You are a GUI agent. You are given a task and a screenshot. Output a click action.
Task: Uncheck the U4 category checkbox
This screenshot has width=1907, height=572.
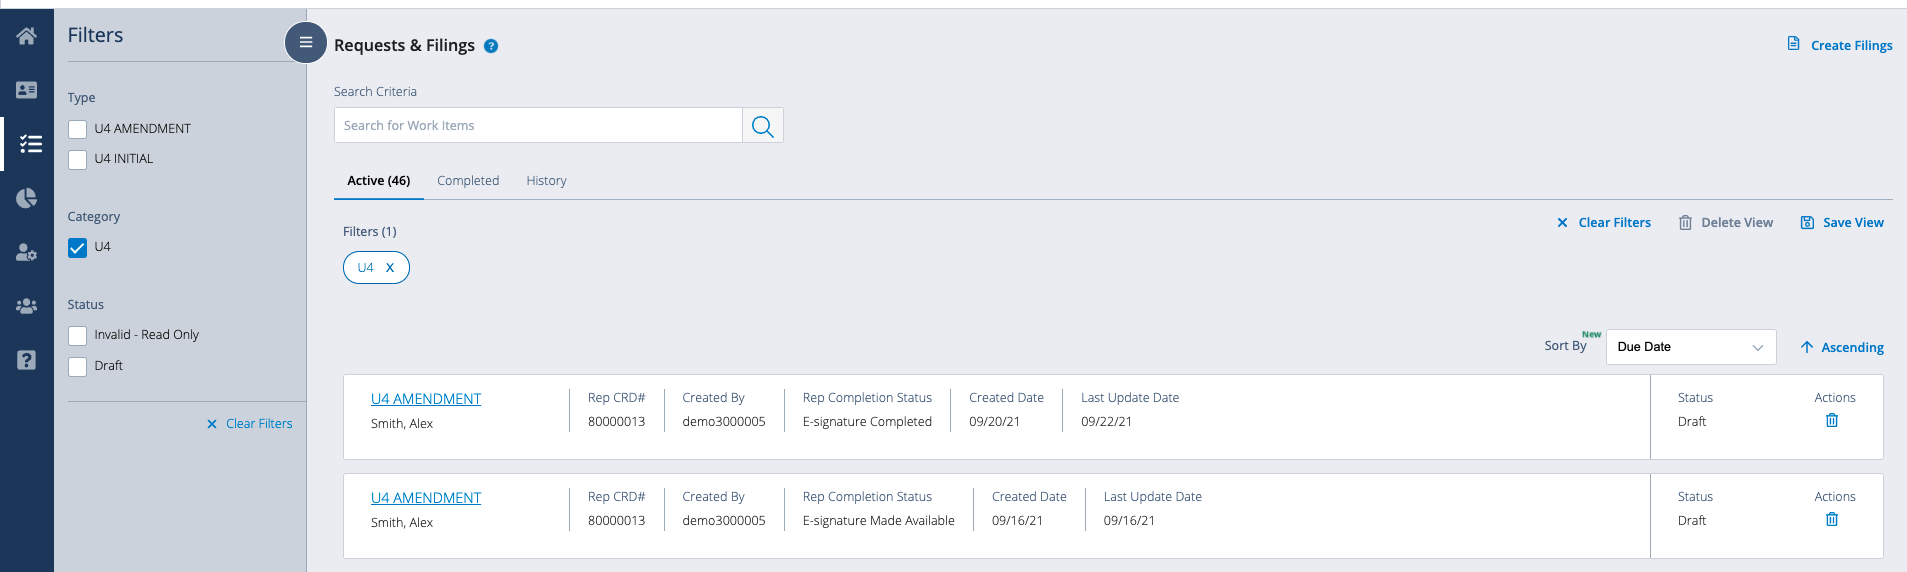point(78,248)
